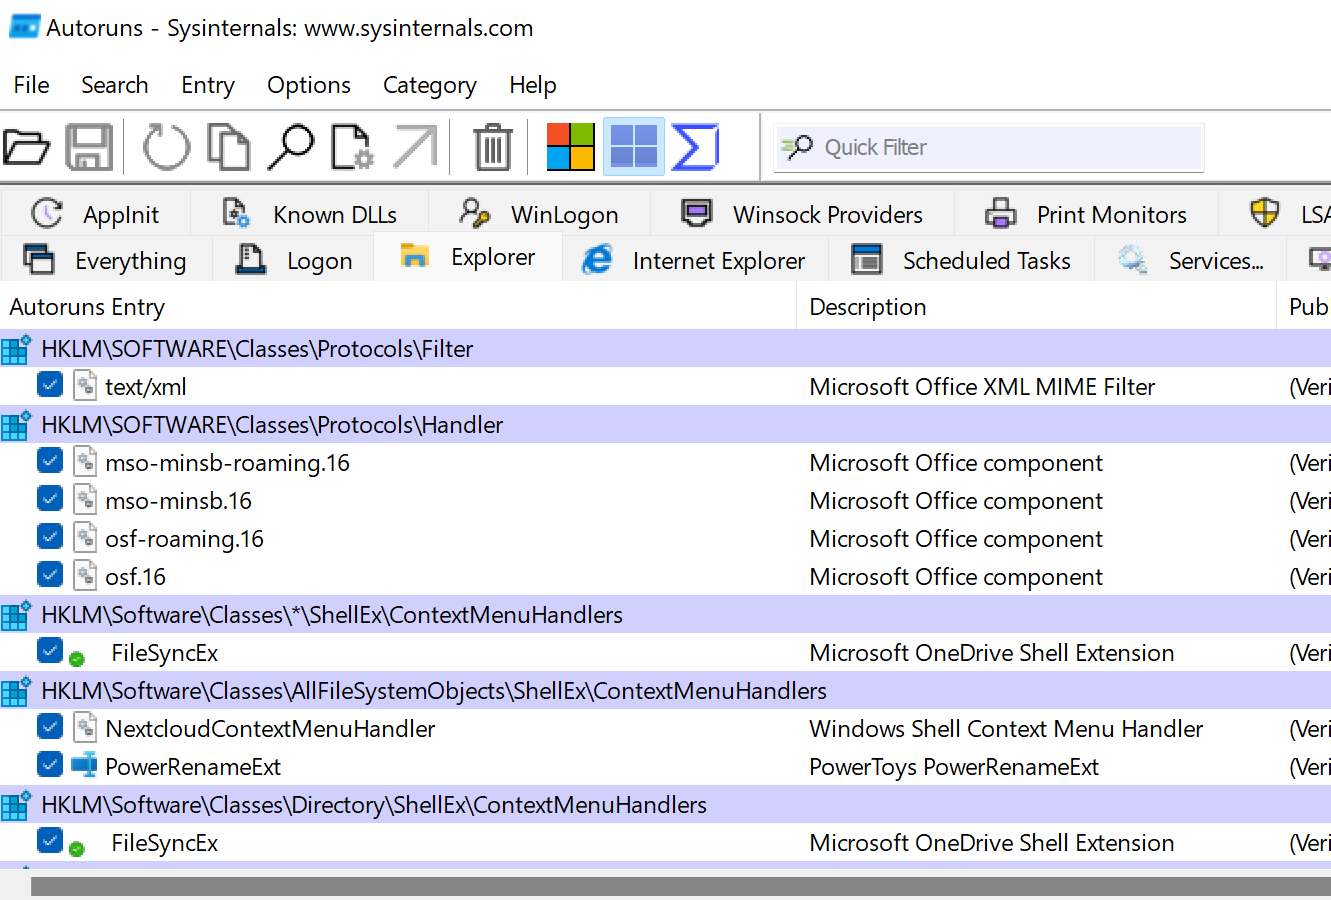
Task: Click the Properties document gear icon
Action: pos(352,147)
